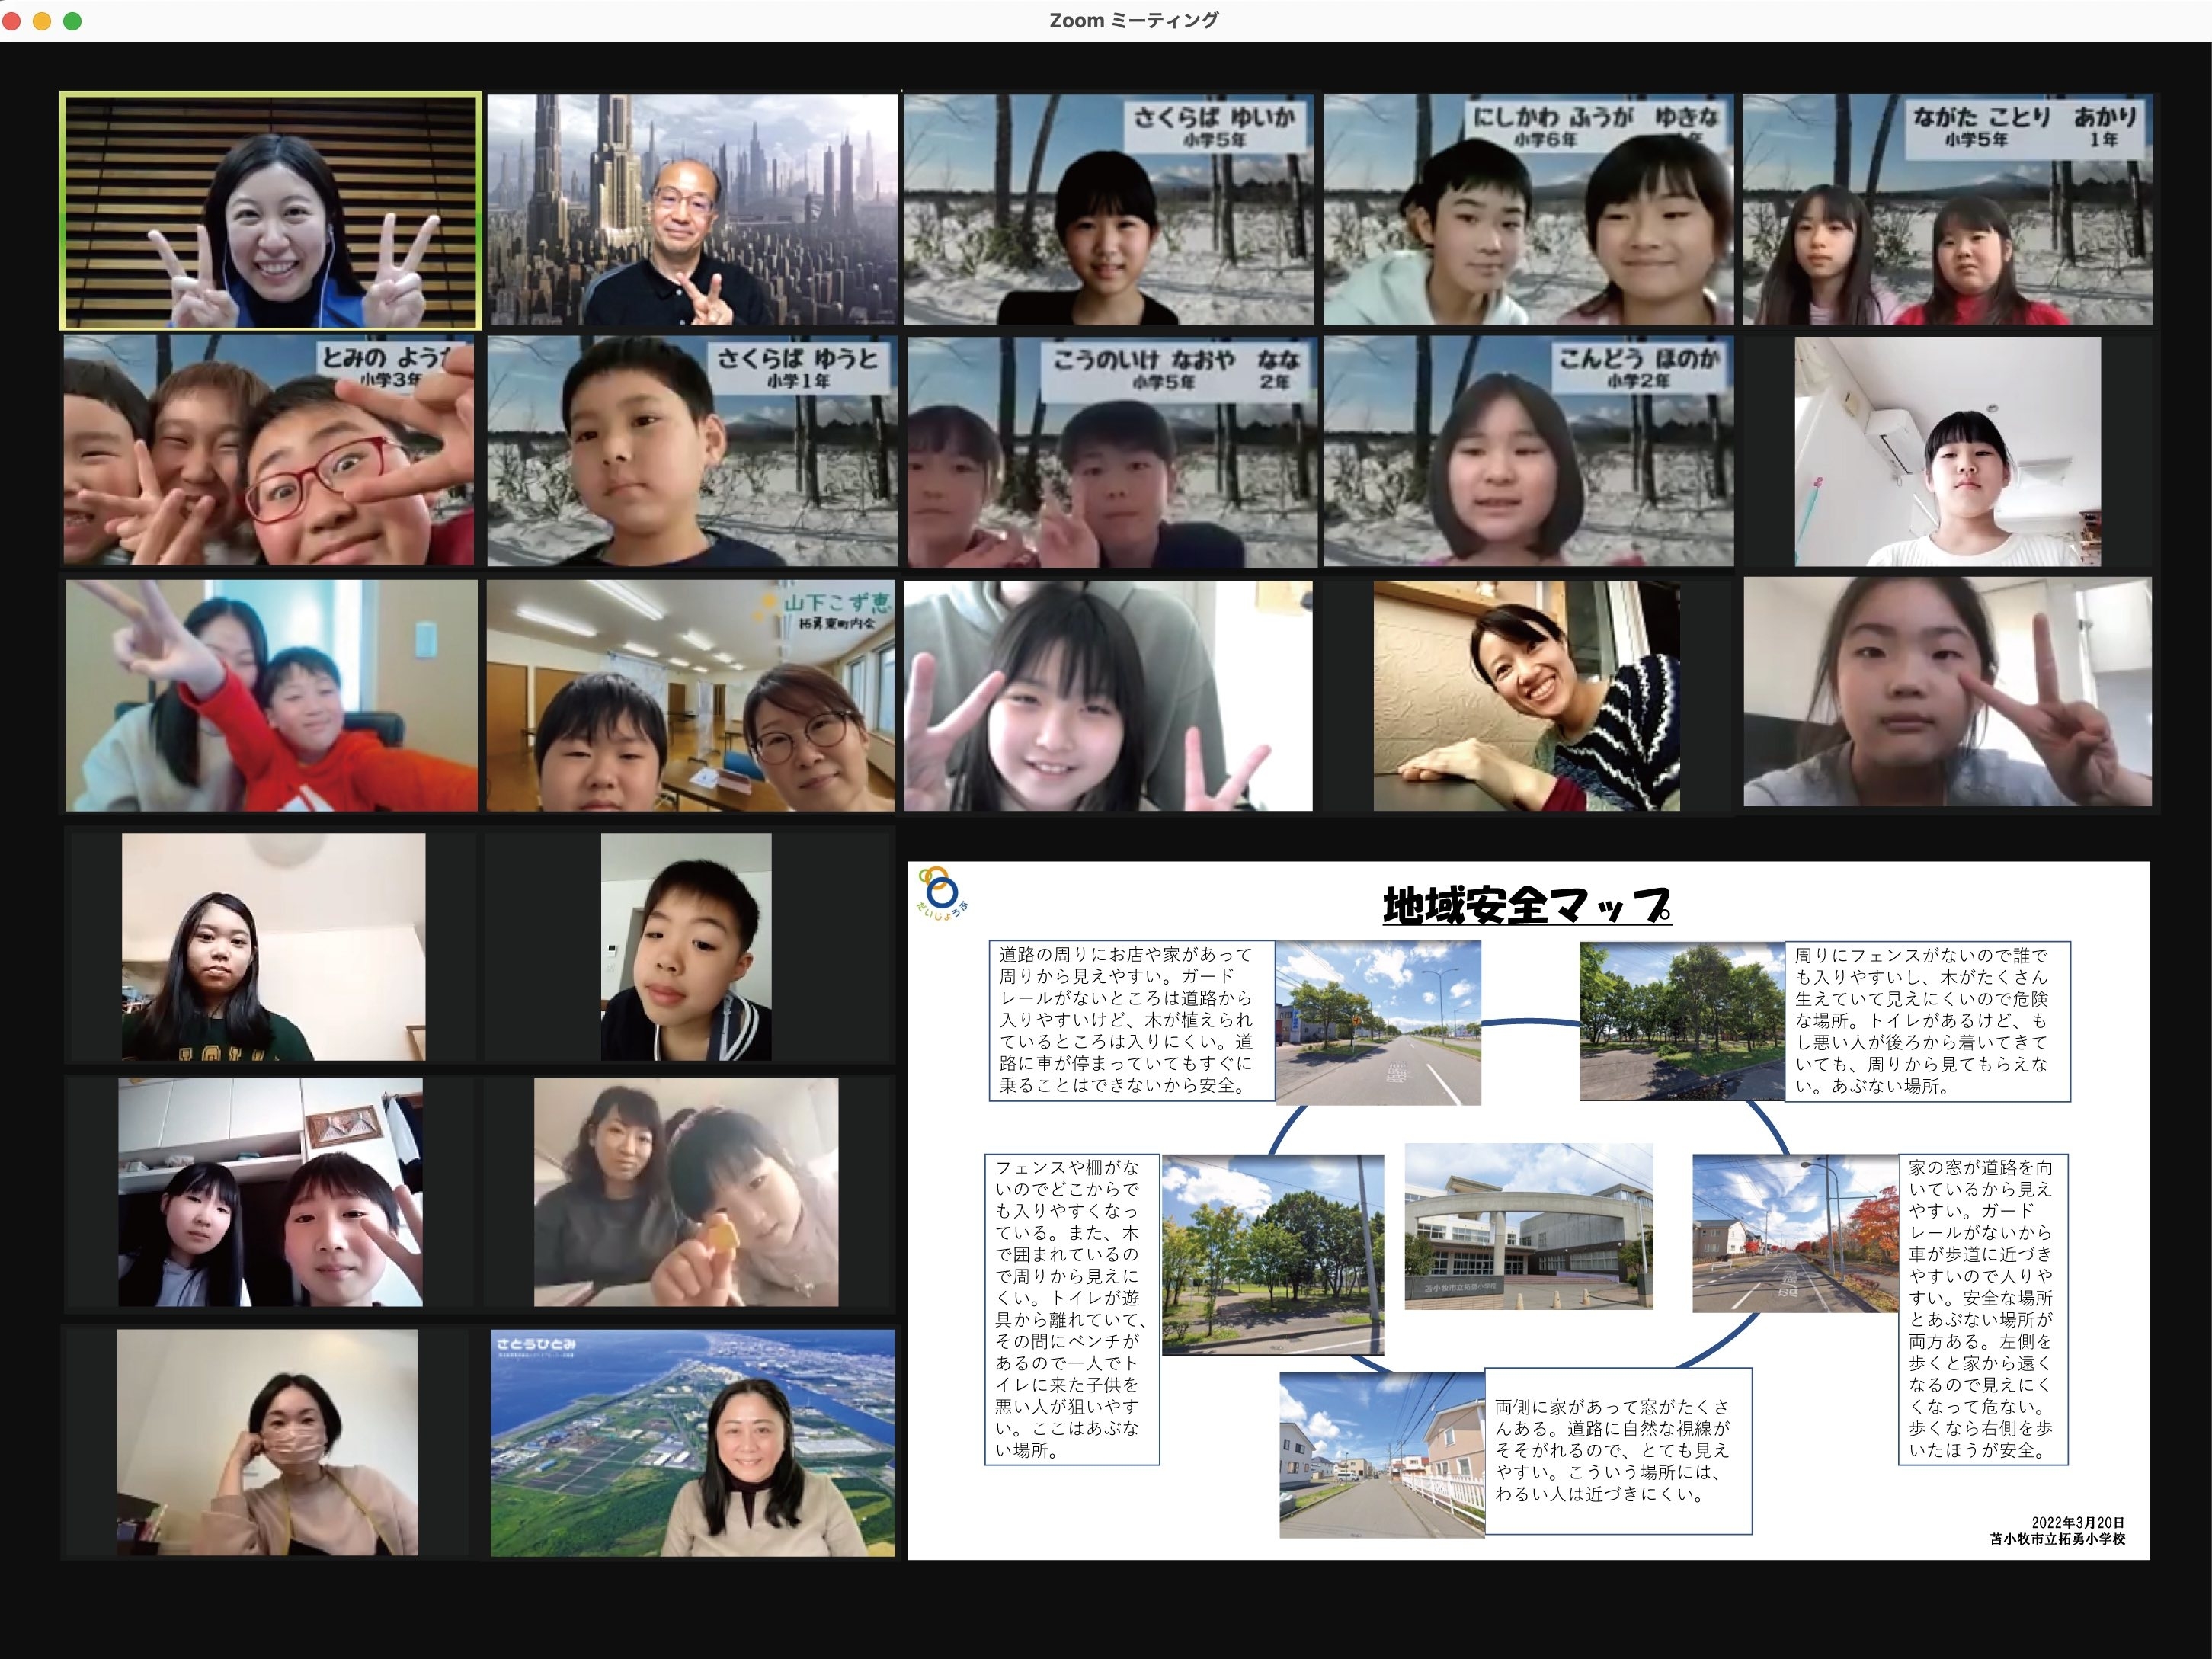
Task: Click the central school building photo on the slide
Action: (1528, 1226)
